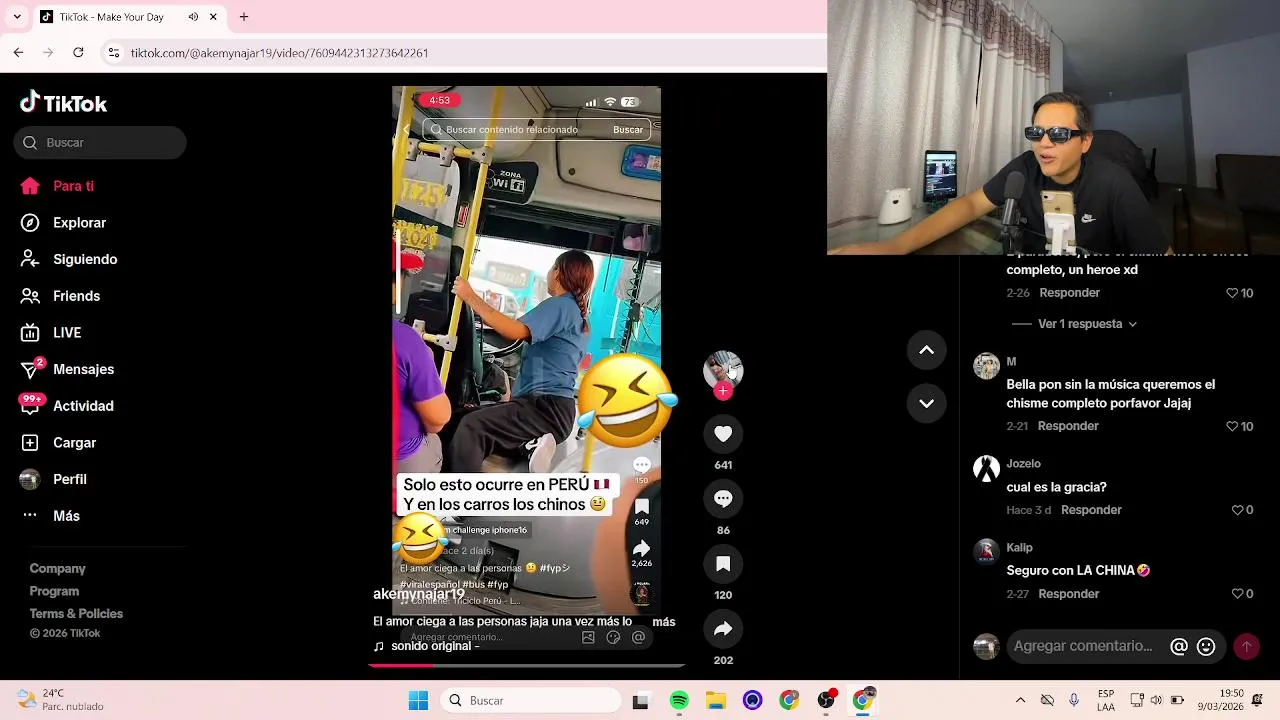Open Jozelo's profile avatar
The height and width of the screenshot is (720, 1280).
pos(987,469)
